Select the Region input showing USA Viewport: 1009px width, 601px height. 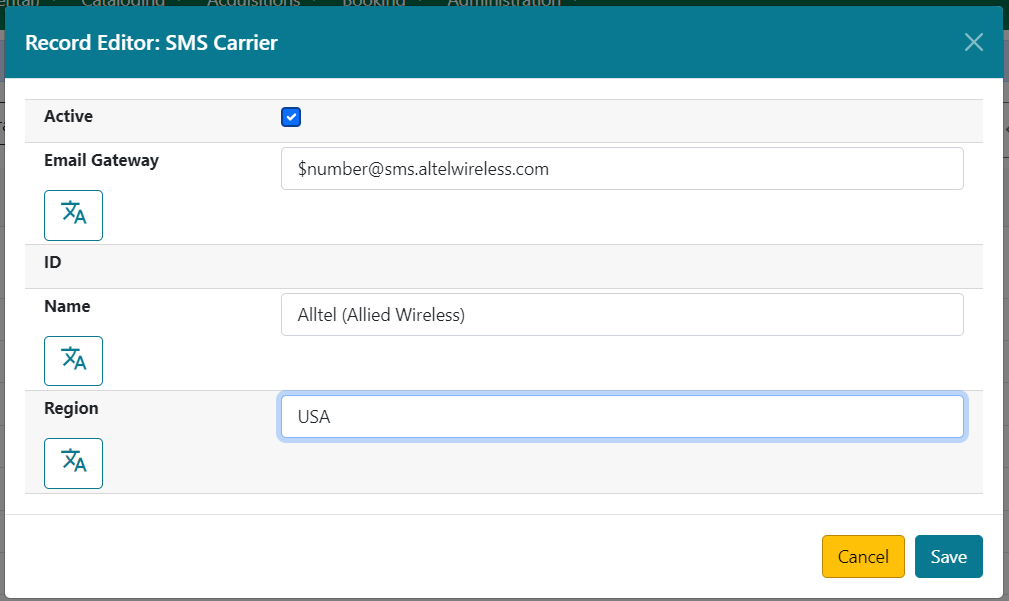tap(622, 417)
